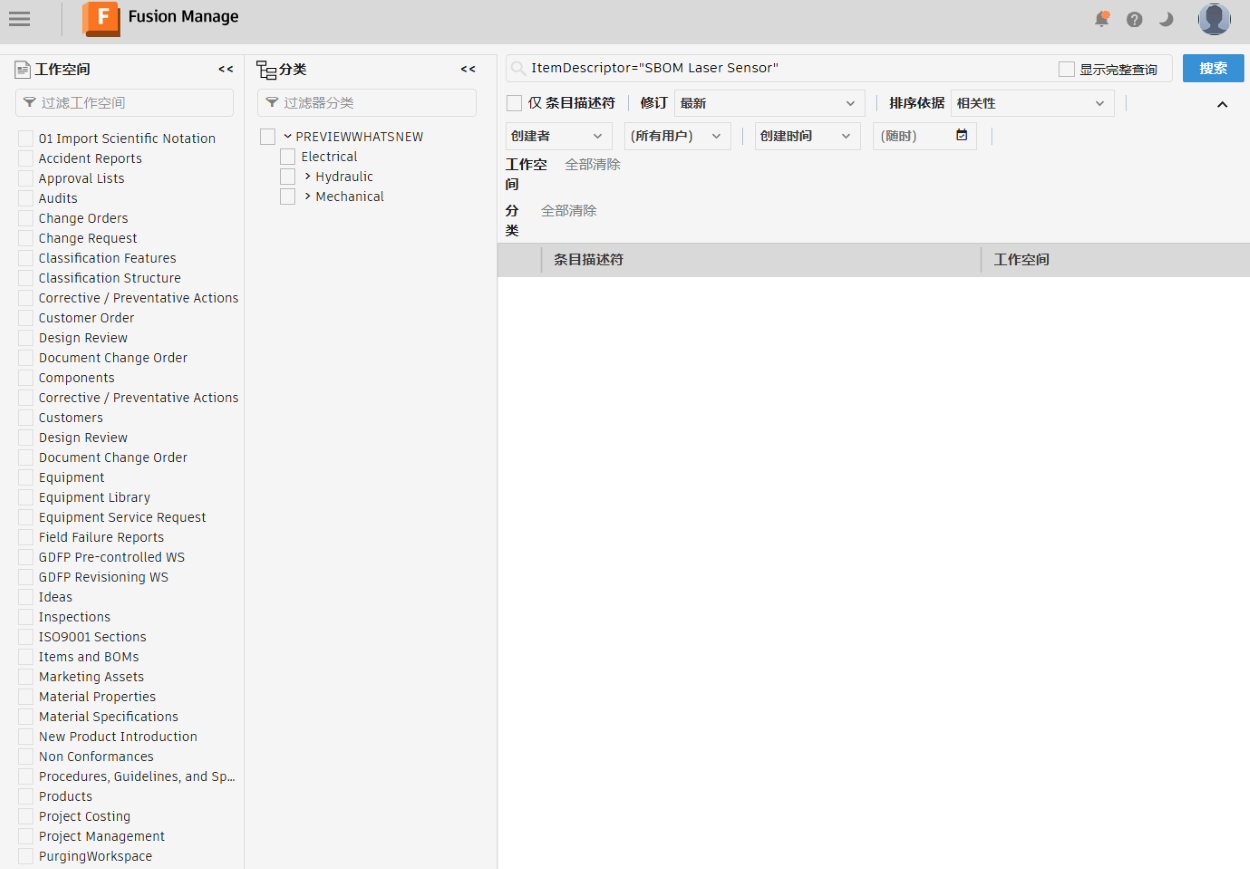Click the 分类 classification tree icon

(x=266, y=70)
